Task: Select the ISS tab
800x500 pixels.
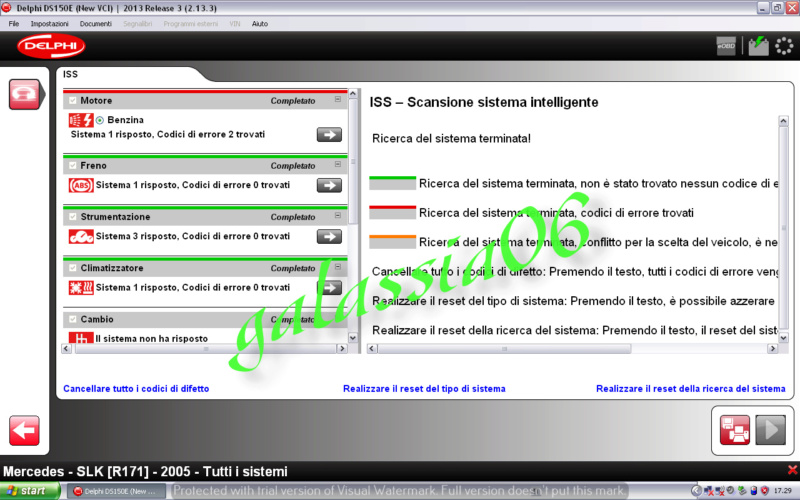Action: tap(70, 74)
